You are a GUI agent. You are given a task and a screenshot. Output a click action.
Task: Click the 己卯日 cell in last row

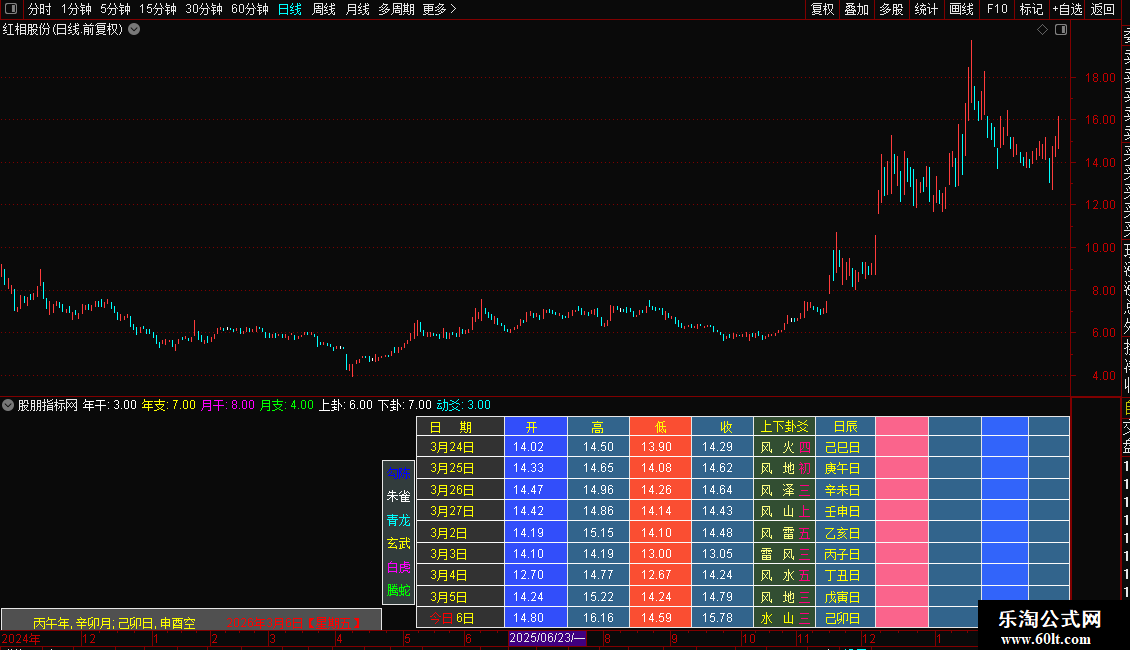(x=845, y=618)
